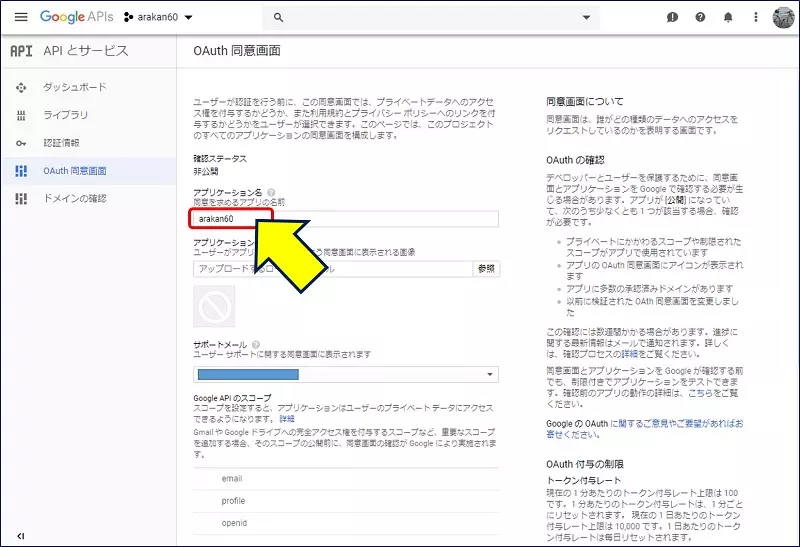
Task: Select the email scope row
Action: pos(346,479)
